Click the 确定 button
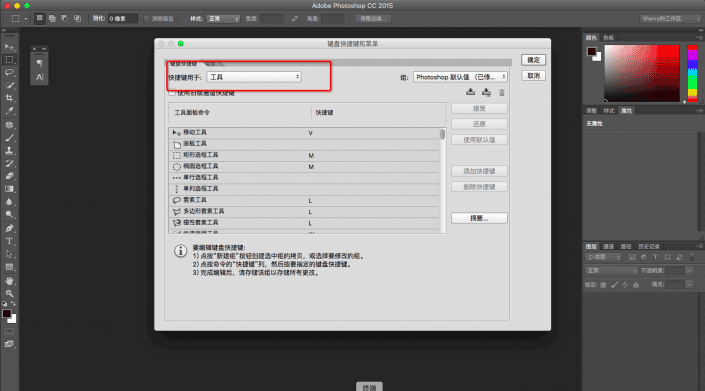Image resolution: width=705 pixels, height=391 pixels. click(x=534, y=60)
